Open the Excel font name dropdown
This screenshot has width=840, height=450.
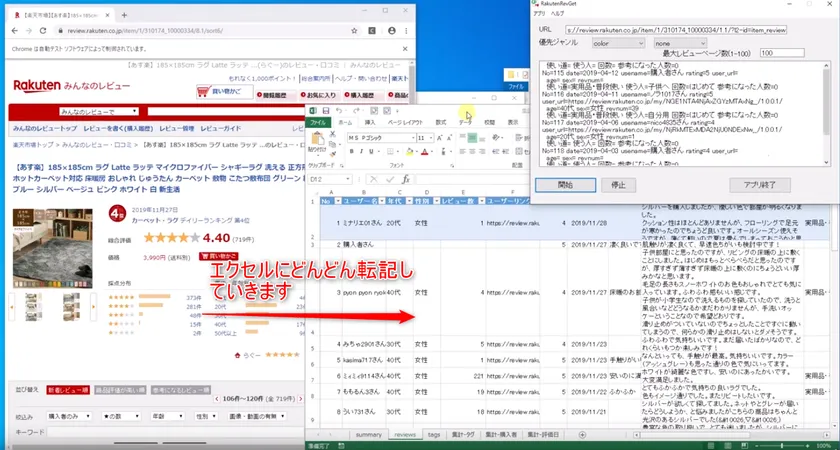point(412,138)
